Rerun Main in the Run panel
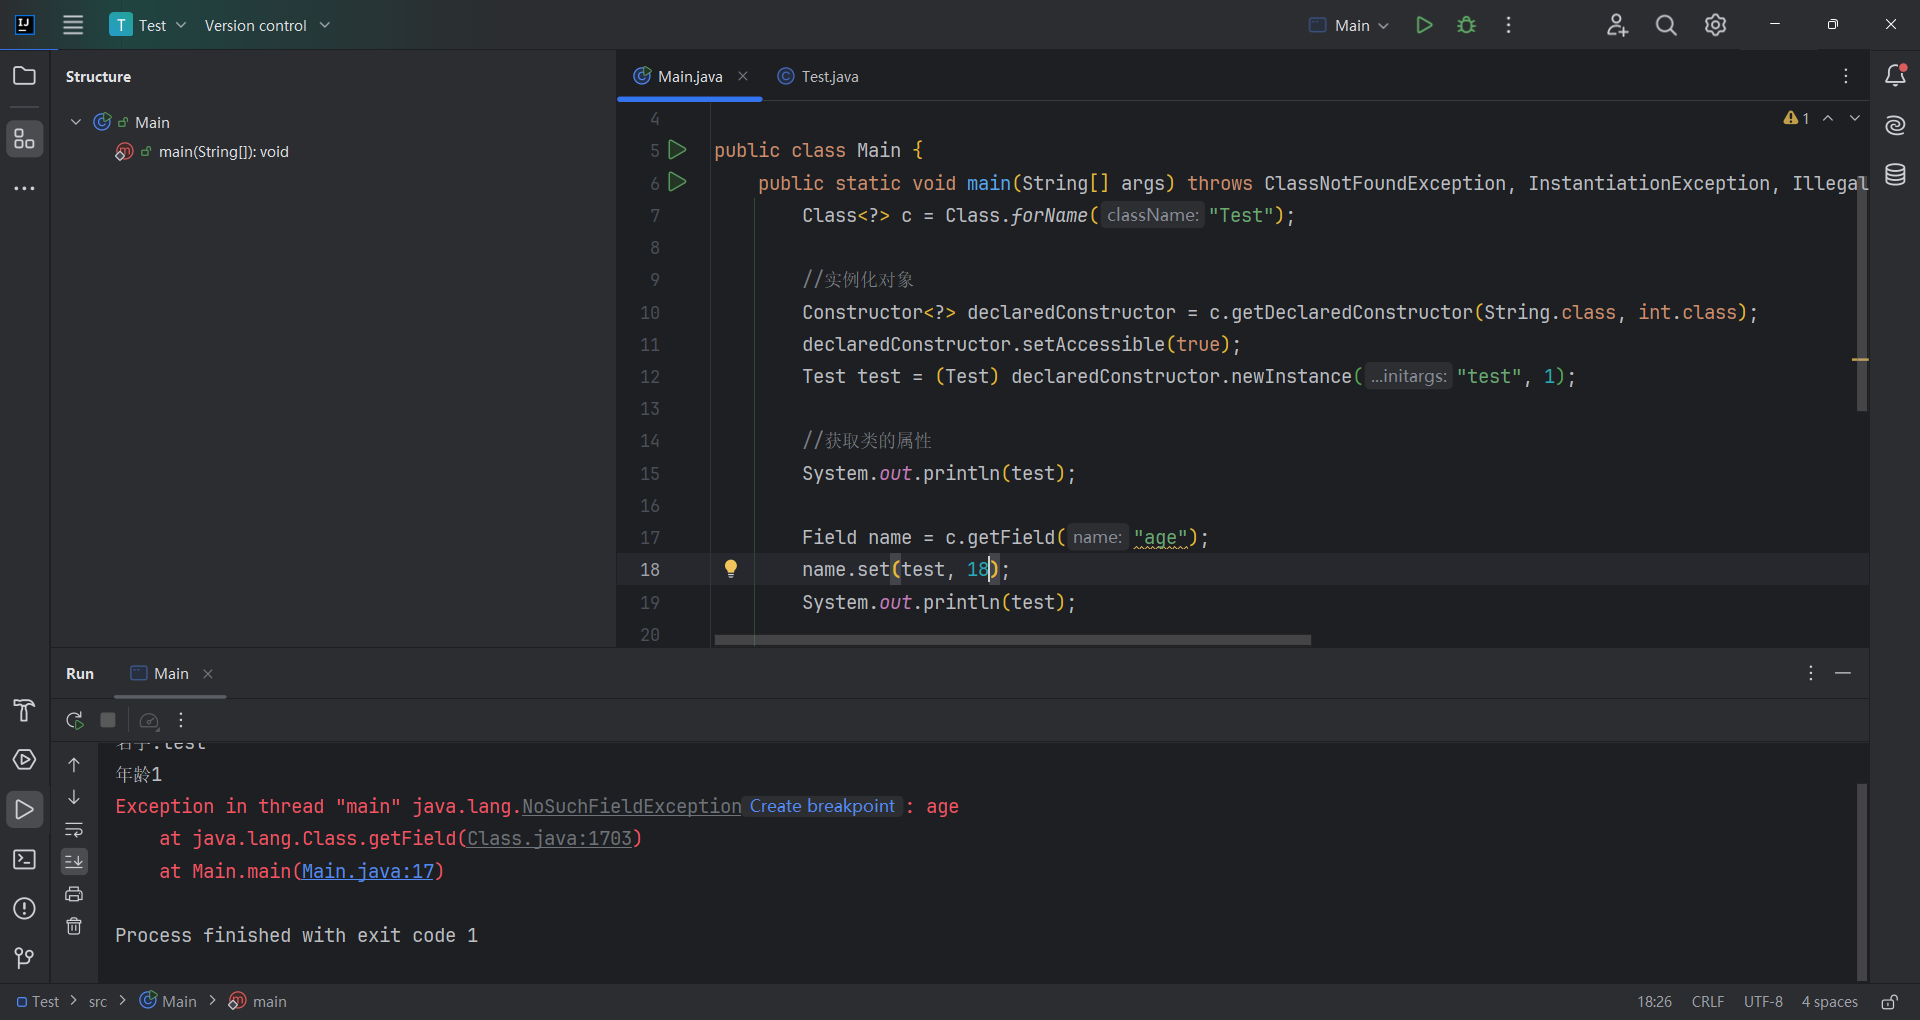Viewport: 1920px width, 1020px height. [75, 720]
